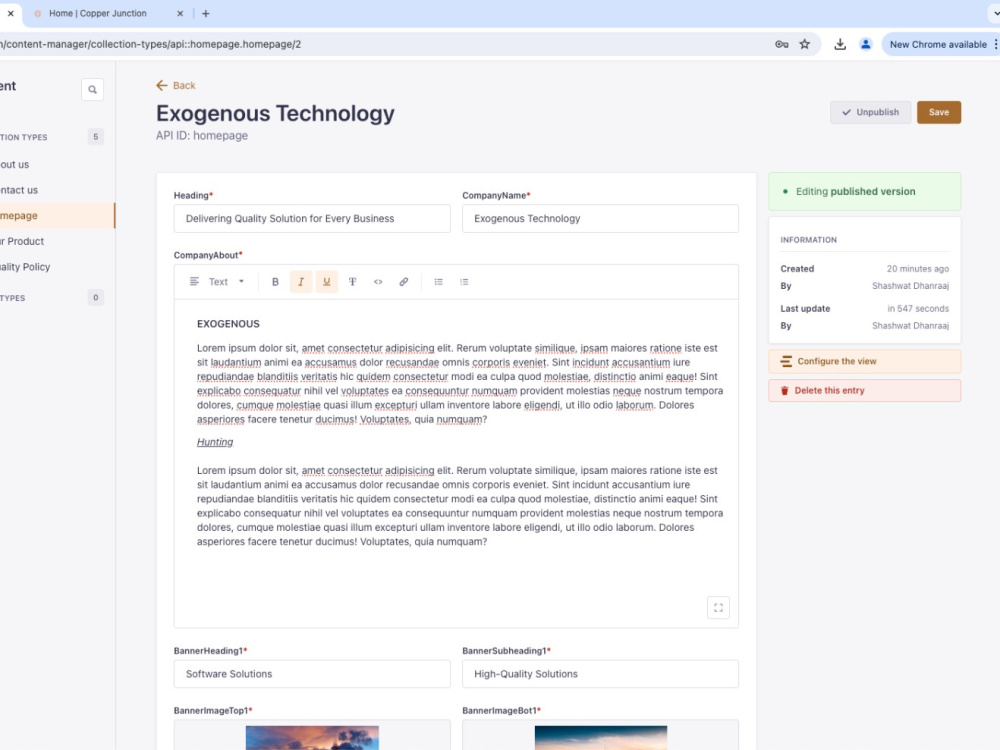1000x750 pixels.
Task: Open Chrome downloads
Action: click(840, 44)
